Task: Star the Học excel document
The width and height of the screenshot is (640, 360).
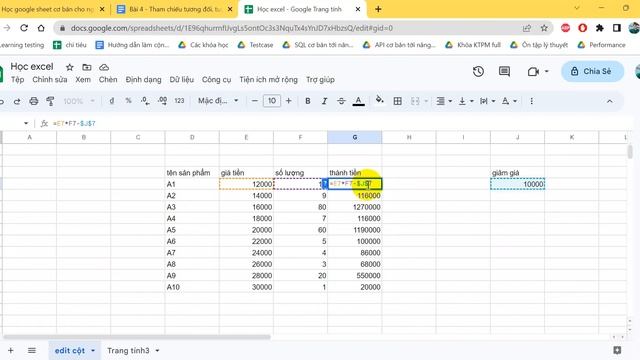Action: [70, 67]
